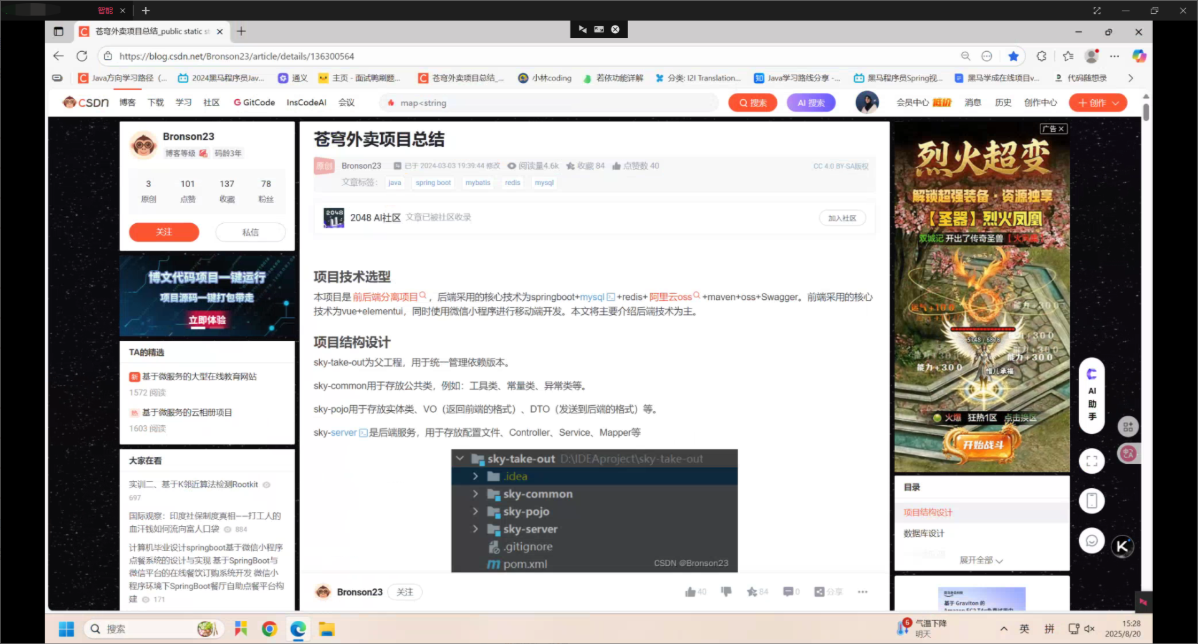Open the comment bubble icon in the sidebar

tap(1090, 540)
